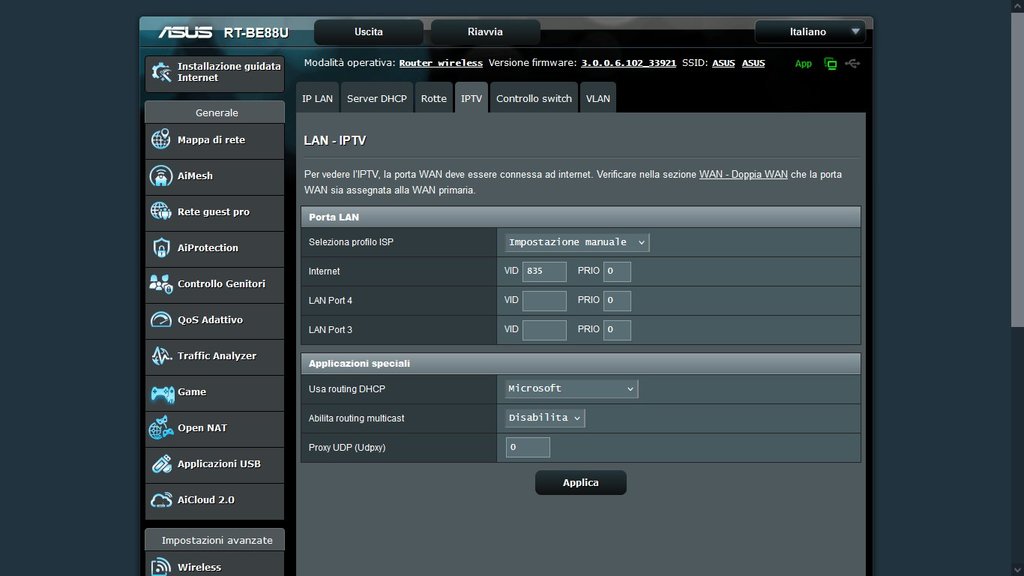Follow the WAN - Doppia WAN link
Image resolution: width=1024 pixels, height=576 pixels.
coord(743,174)
